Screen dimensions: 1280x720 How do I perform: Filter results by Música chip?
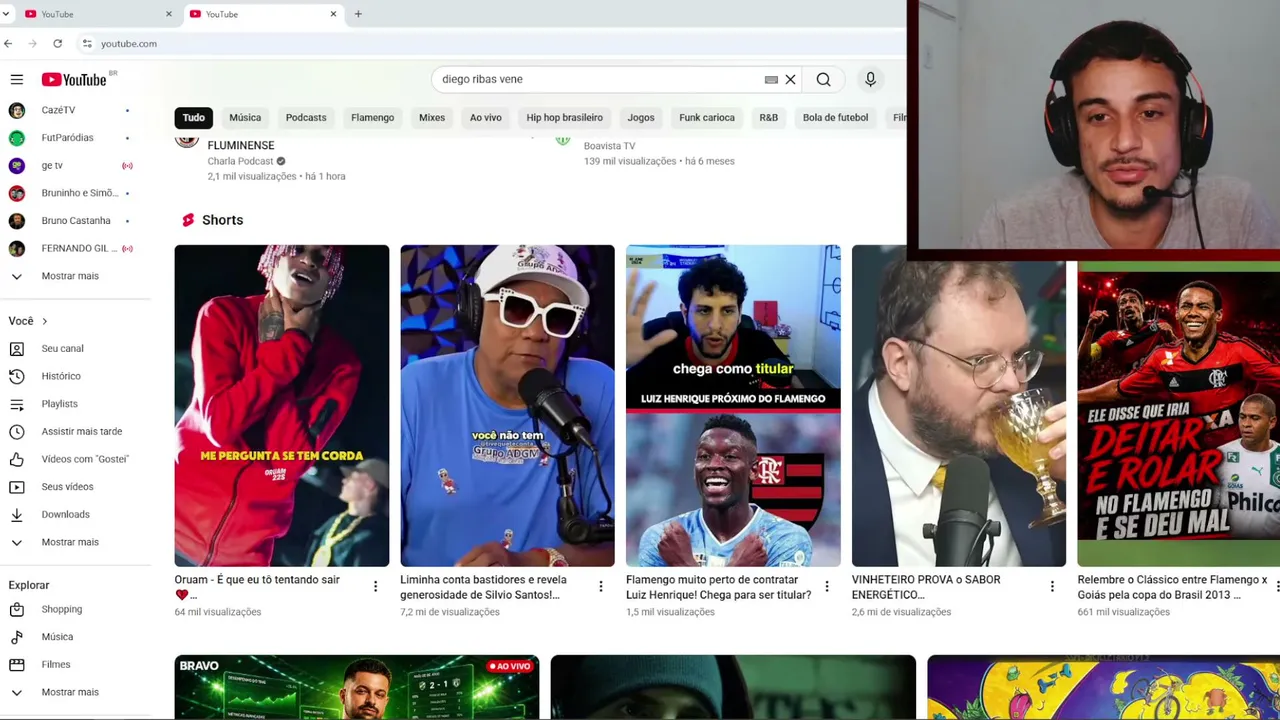245,118
